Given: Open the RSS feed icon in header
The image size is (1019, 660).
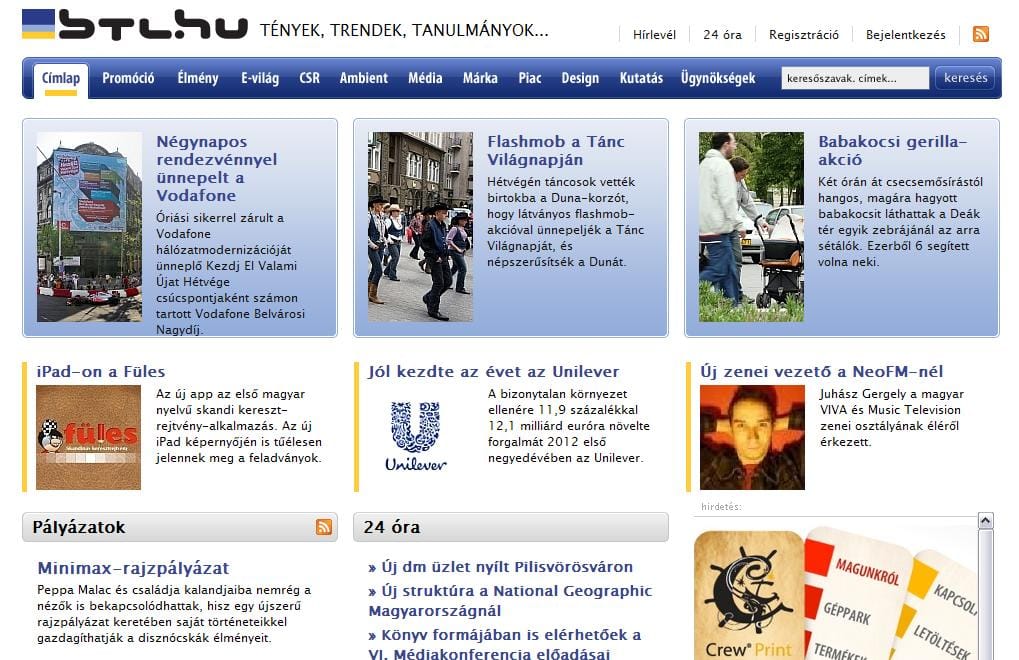Looking at the screenshot, I should coord(981,34).
